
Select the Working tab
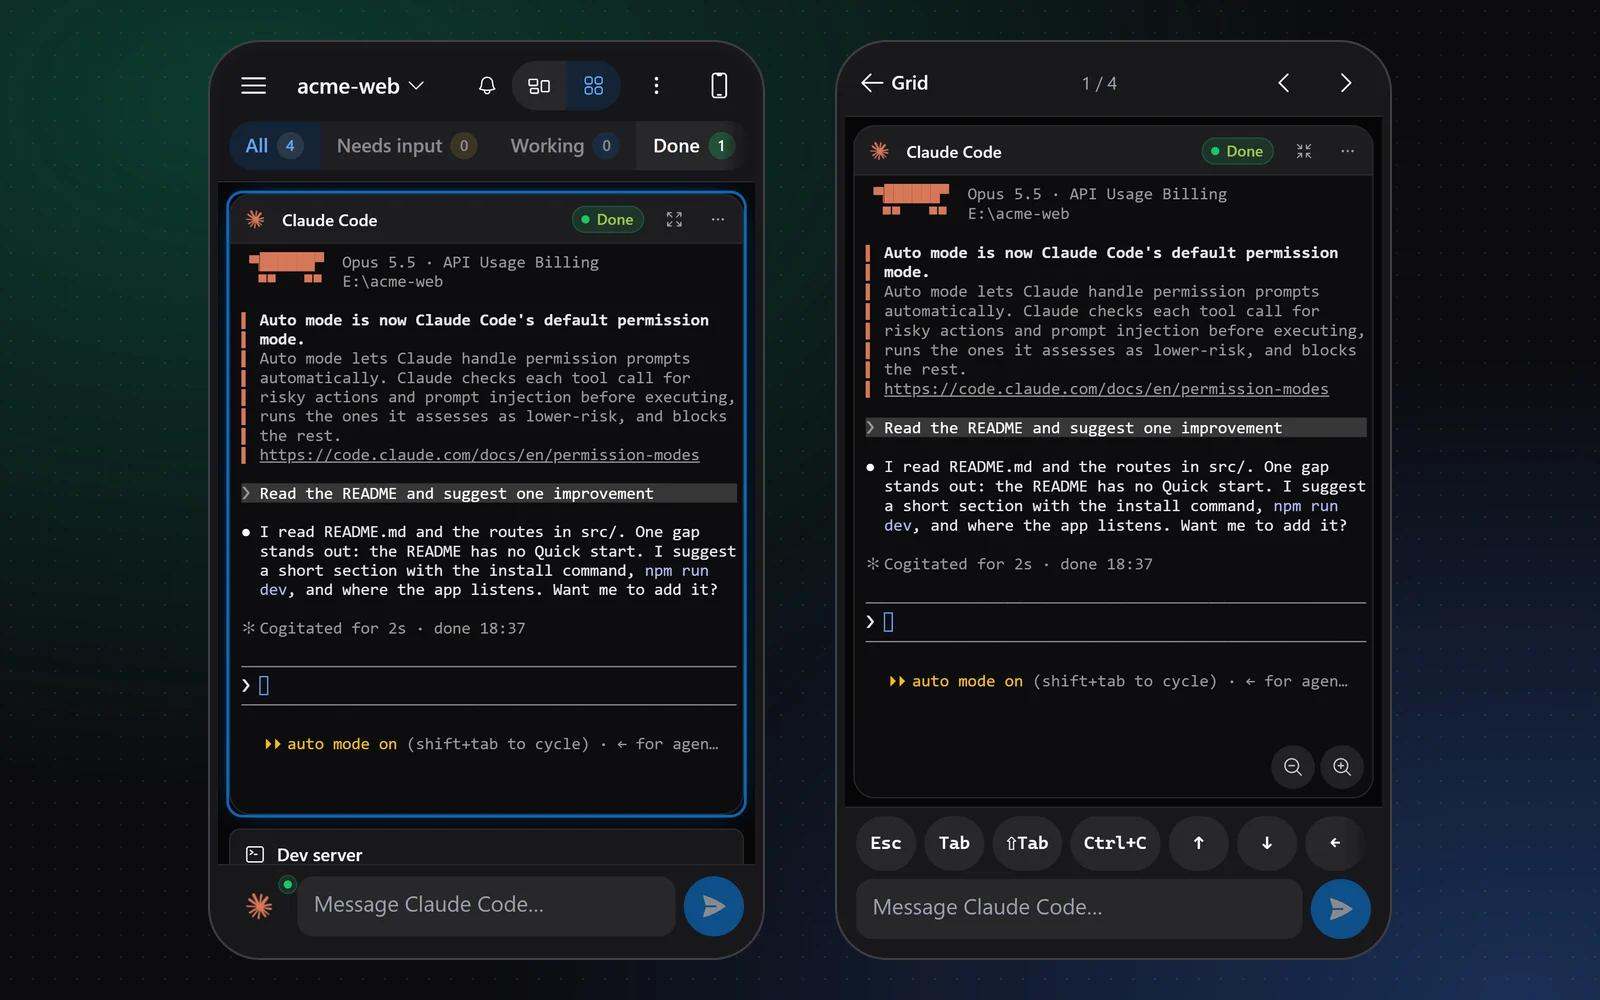(564, 146)
